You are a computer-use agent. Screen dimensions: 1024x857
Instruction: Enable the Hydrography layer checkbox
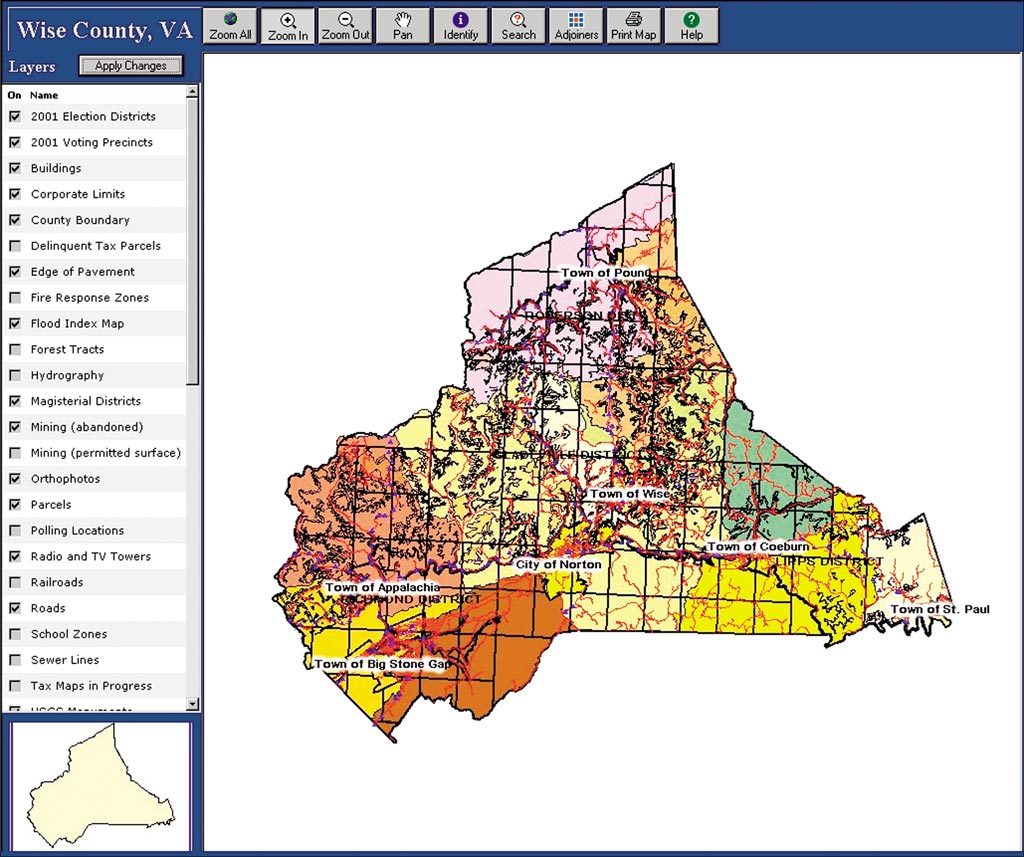(x=14, y=375)
